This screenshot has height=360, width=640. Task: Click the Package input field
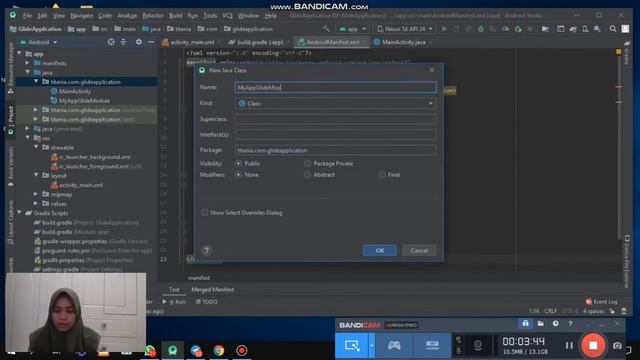click(335, 150)
